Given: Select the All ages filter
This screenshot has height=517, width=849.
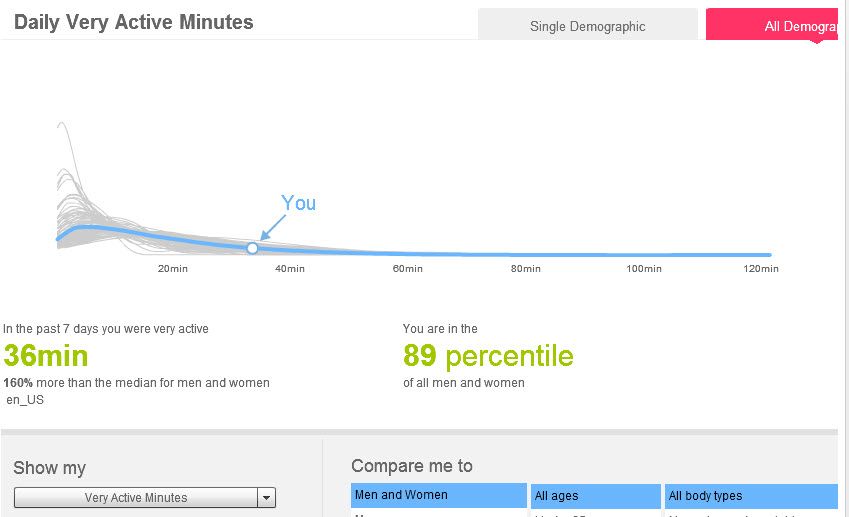Looking at the screenshot, I should (595, 496).
